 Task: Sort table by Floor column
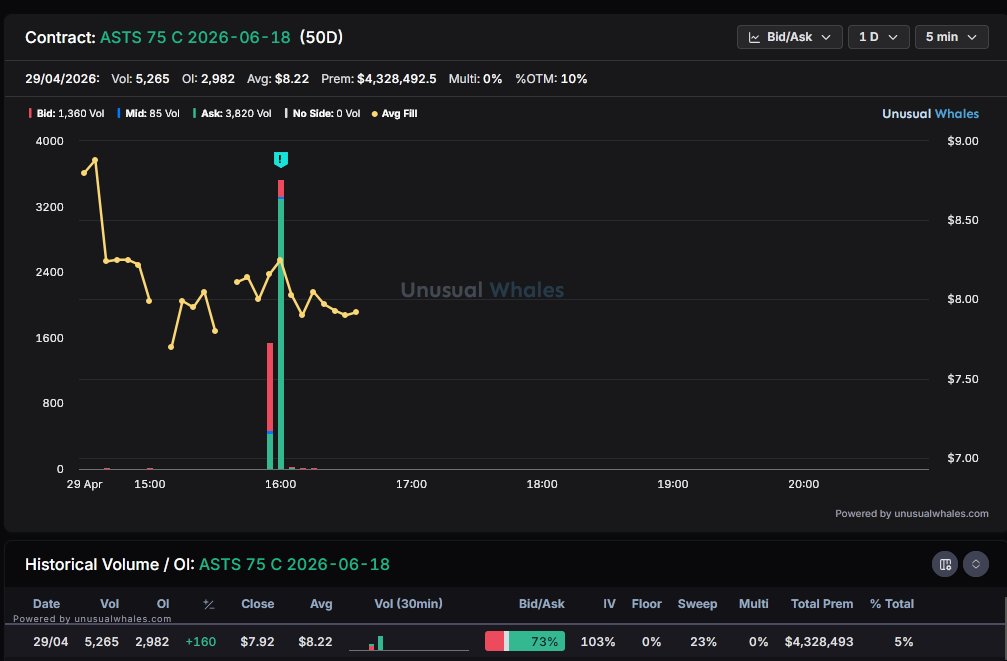(646, 604)
